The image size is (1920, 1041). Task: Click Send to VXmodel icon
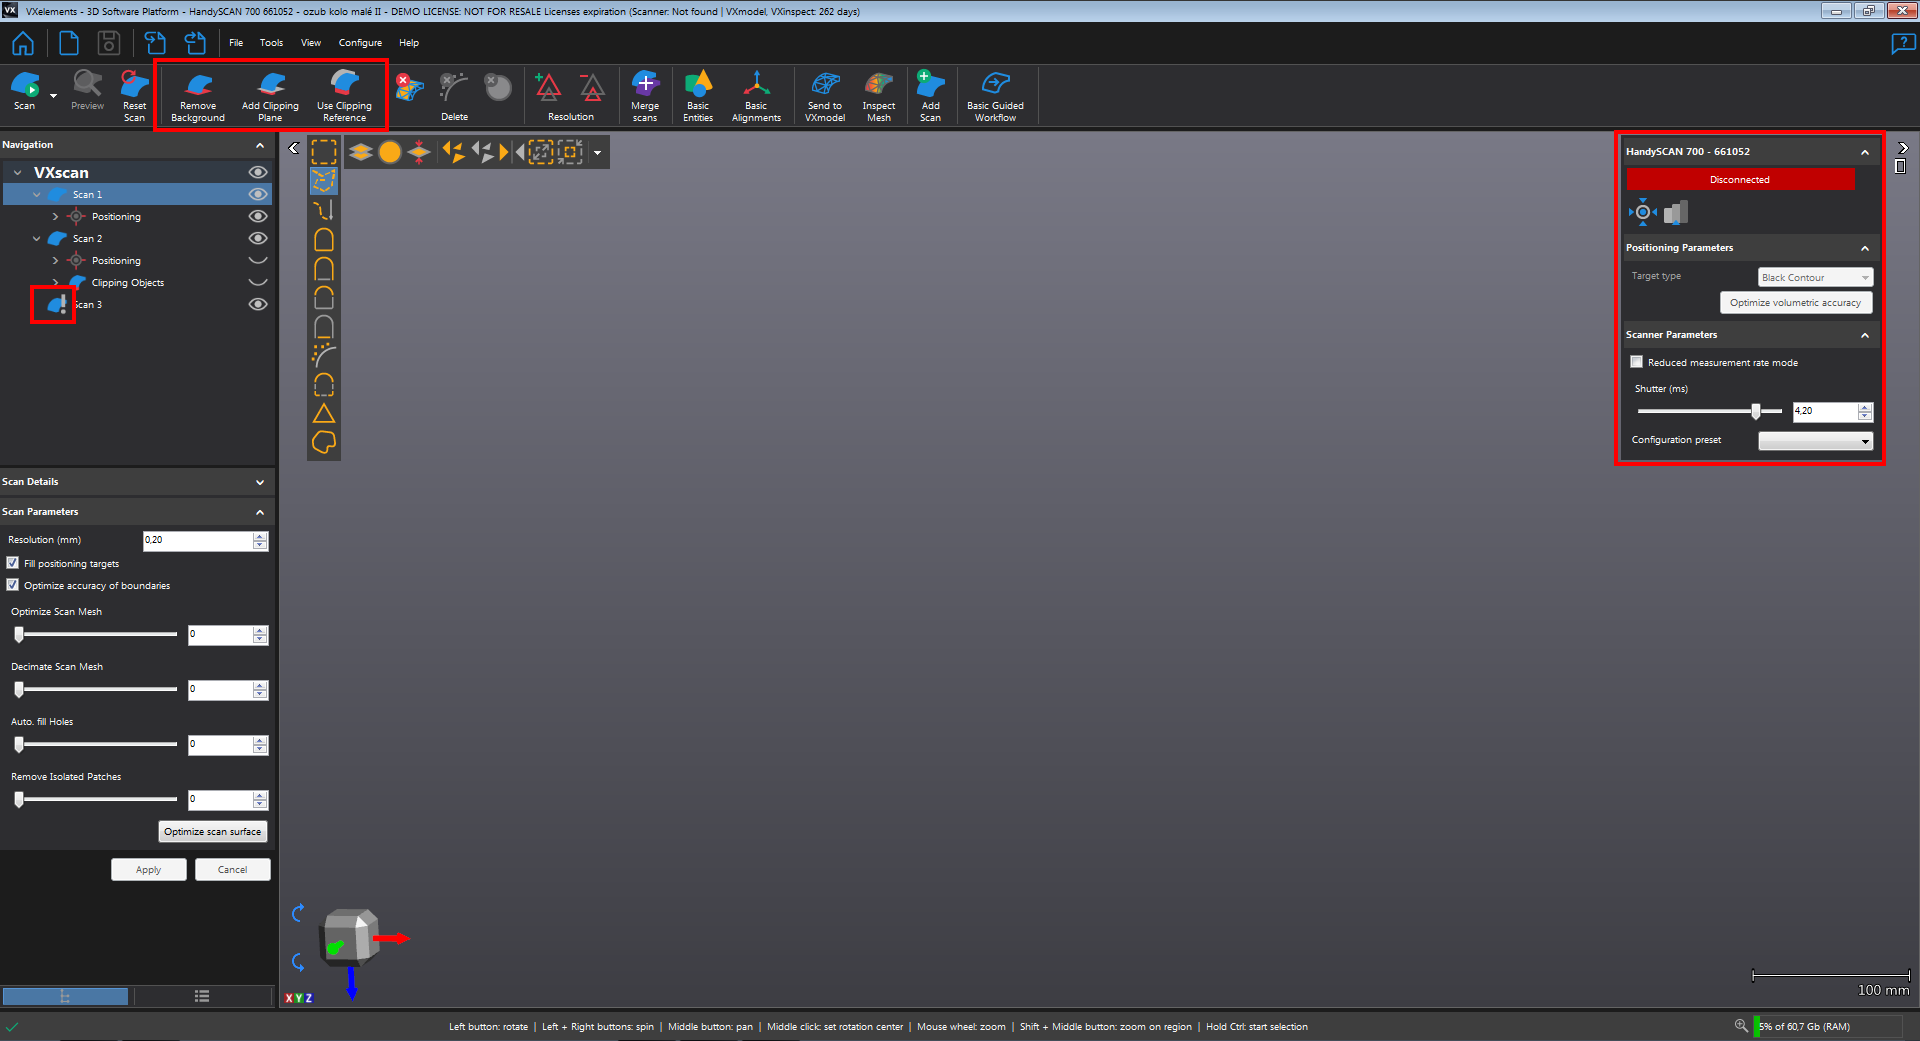(x=825, y=96)
